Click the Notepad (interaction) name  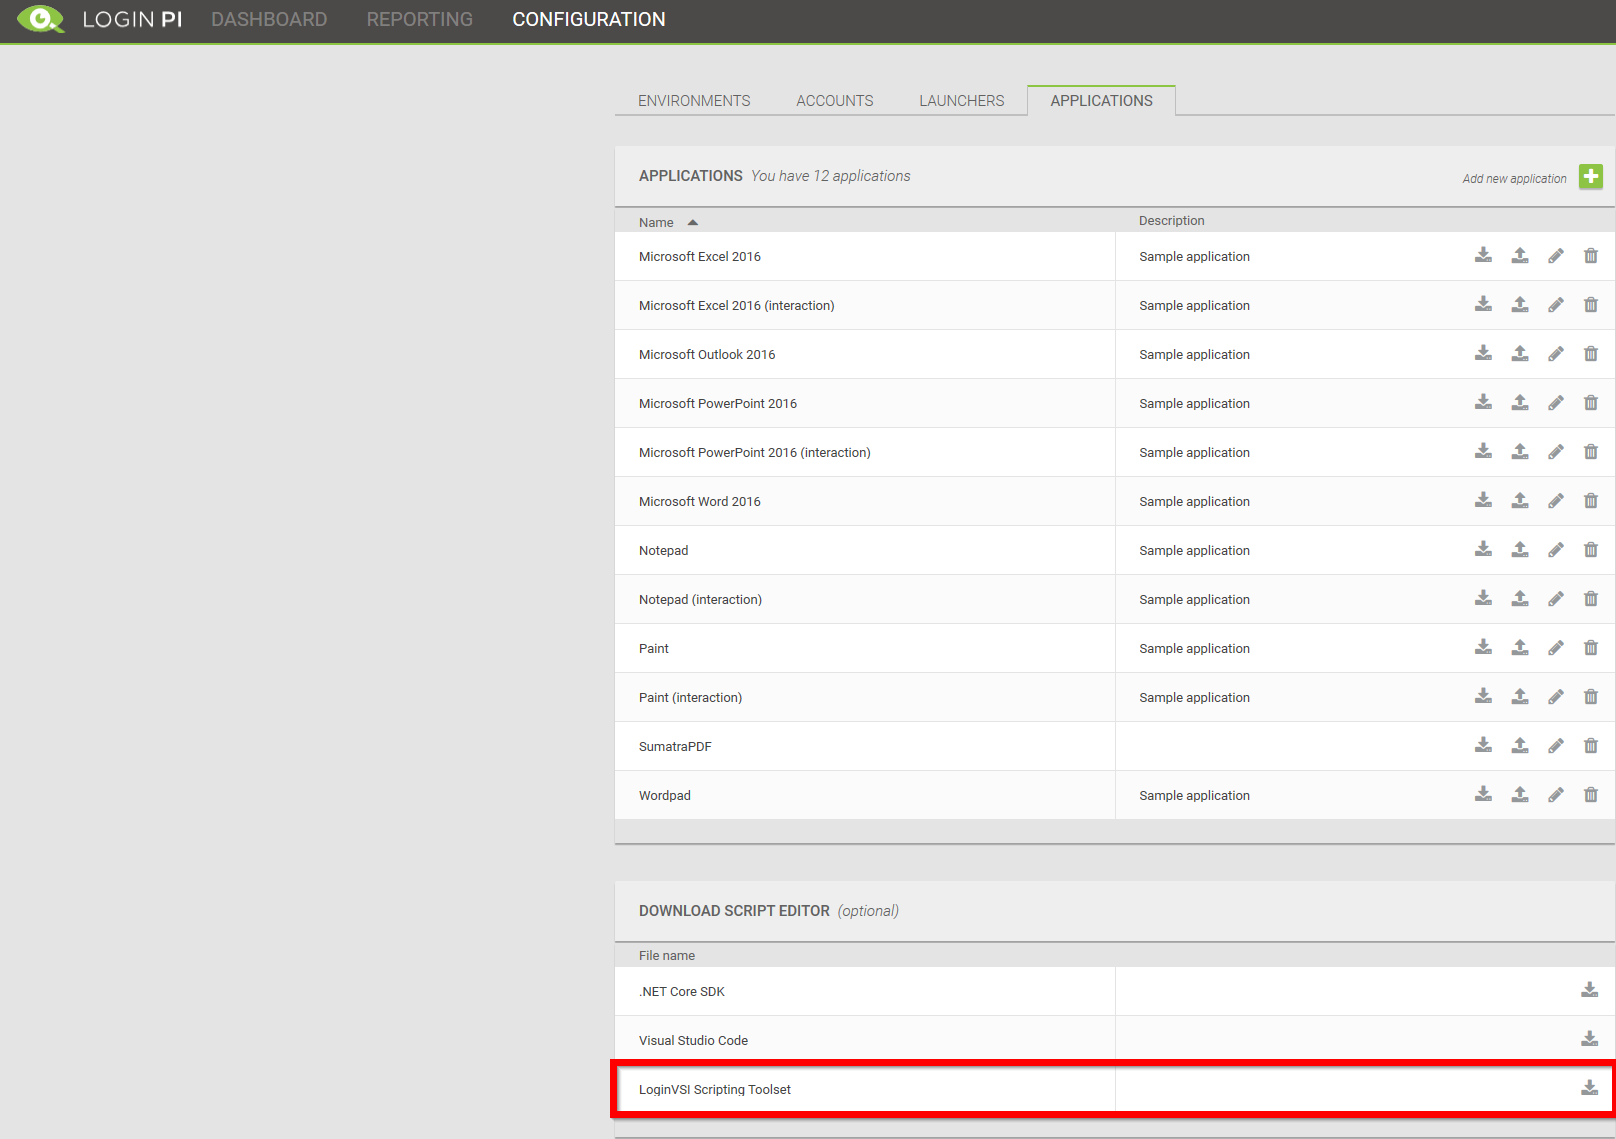[700, 600]
